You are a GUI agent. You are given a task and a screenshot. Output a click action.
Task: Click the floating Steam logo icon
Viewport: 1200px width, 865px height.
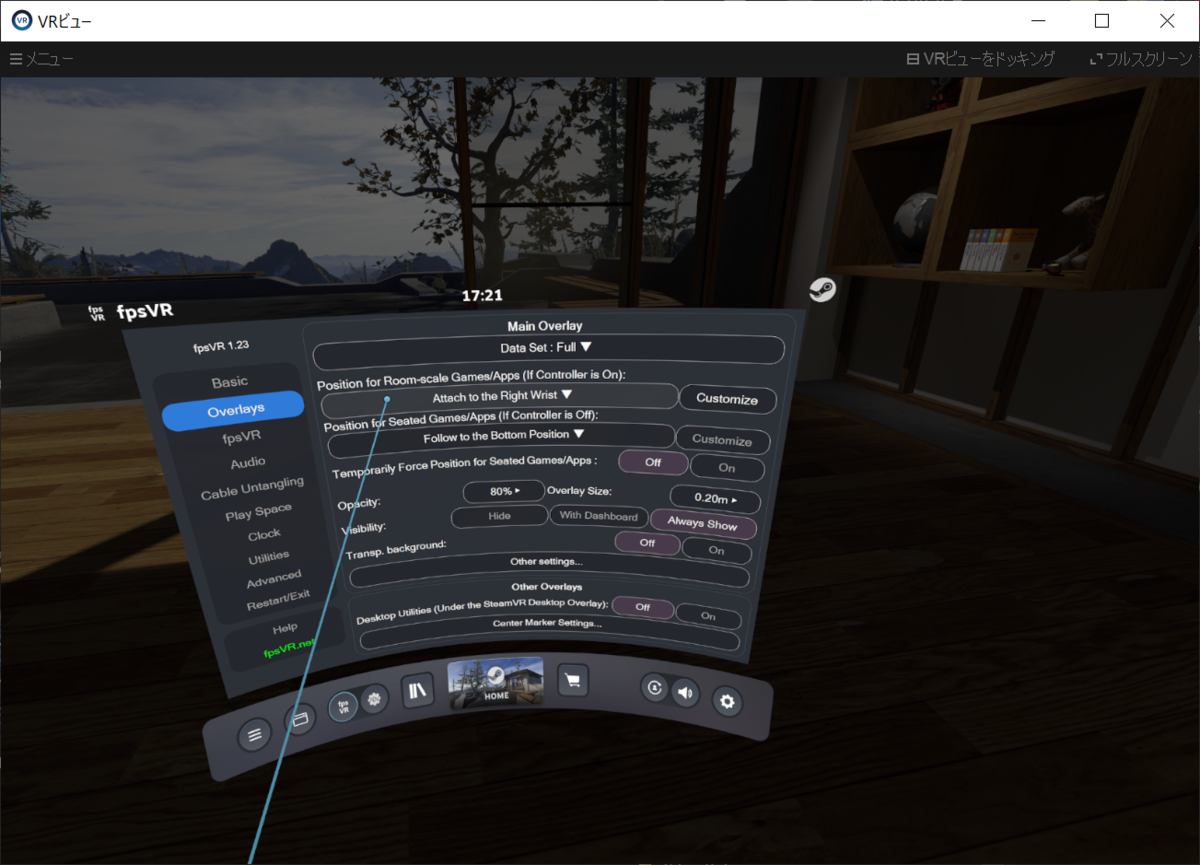point(822,290)
